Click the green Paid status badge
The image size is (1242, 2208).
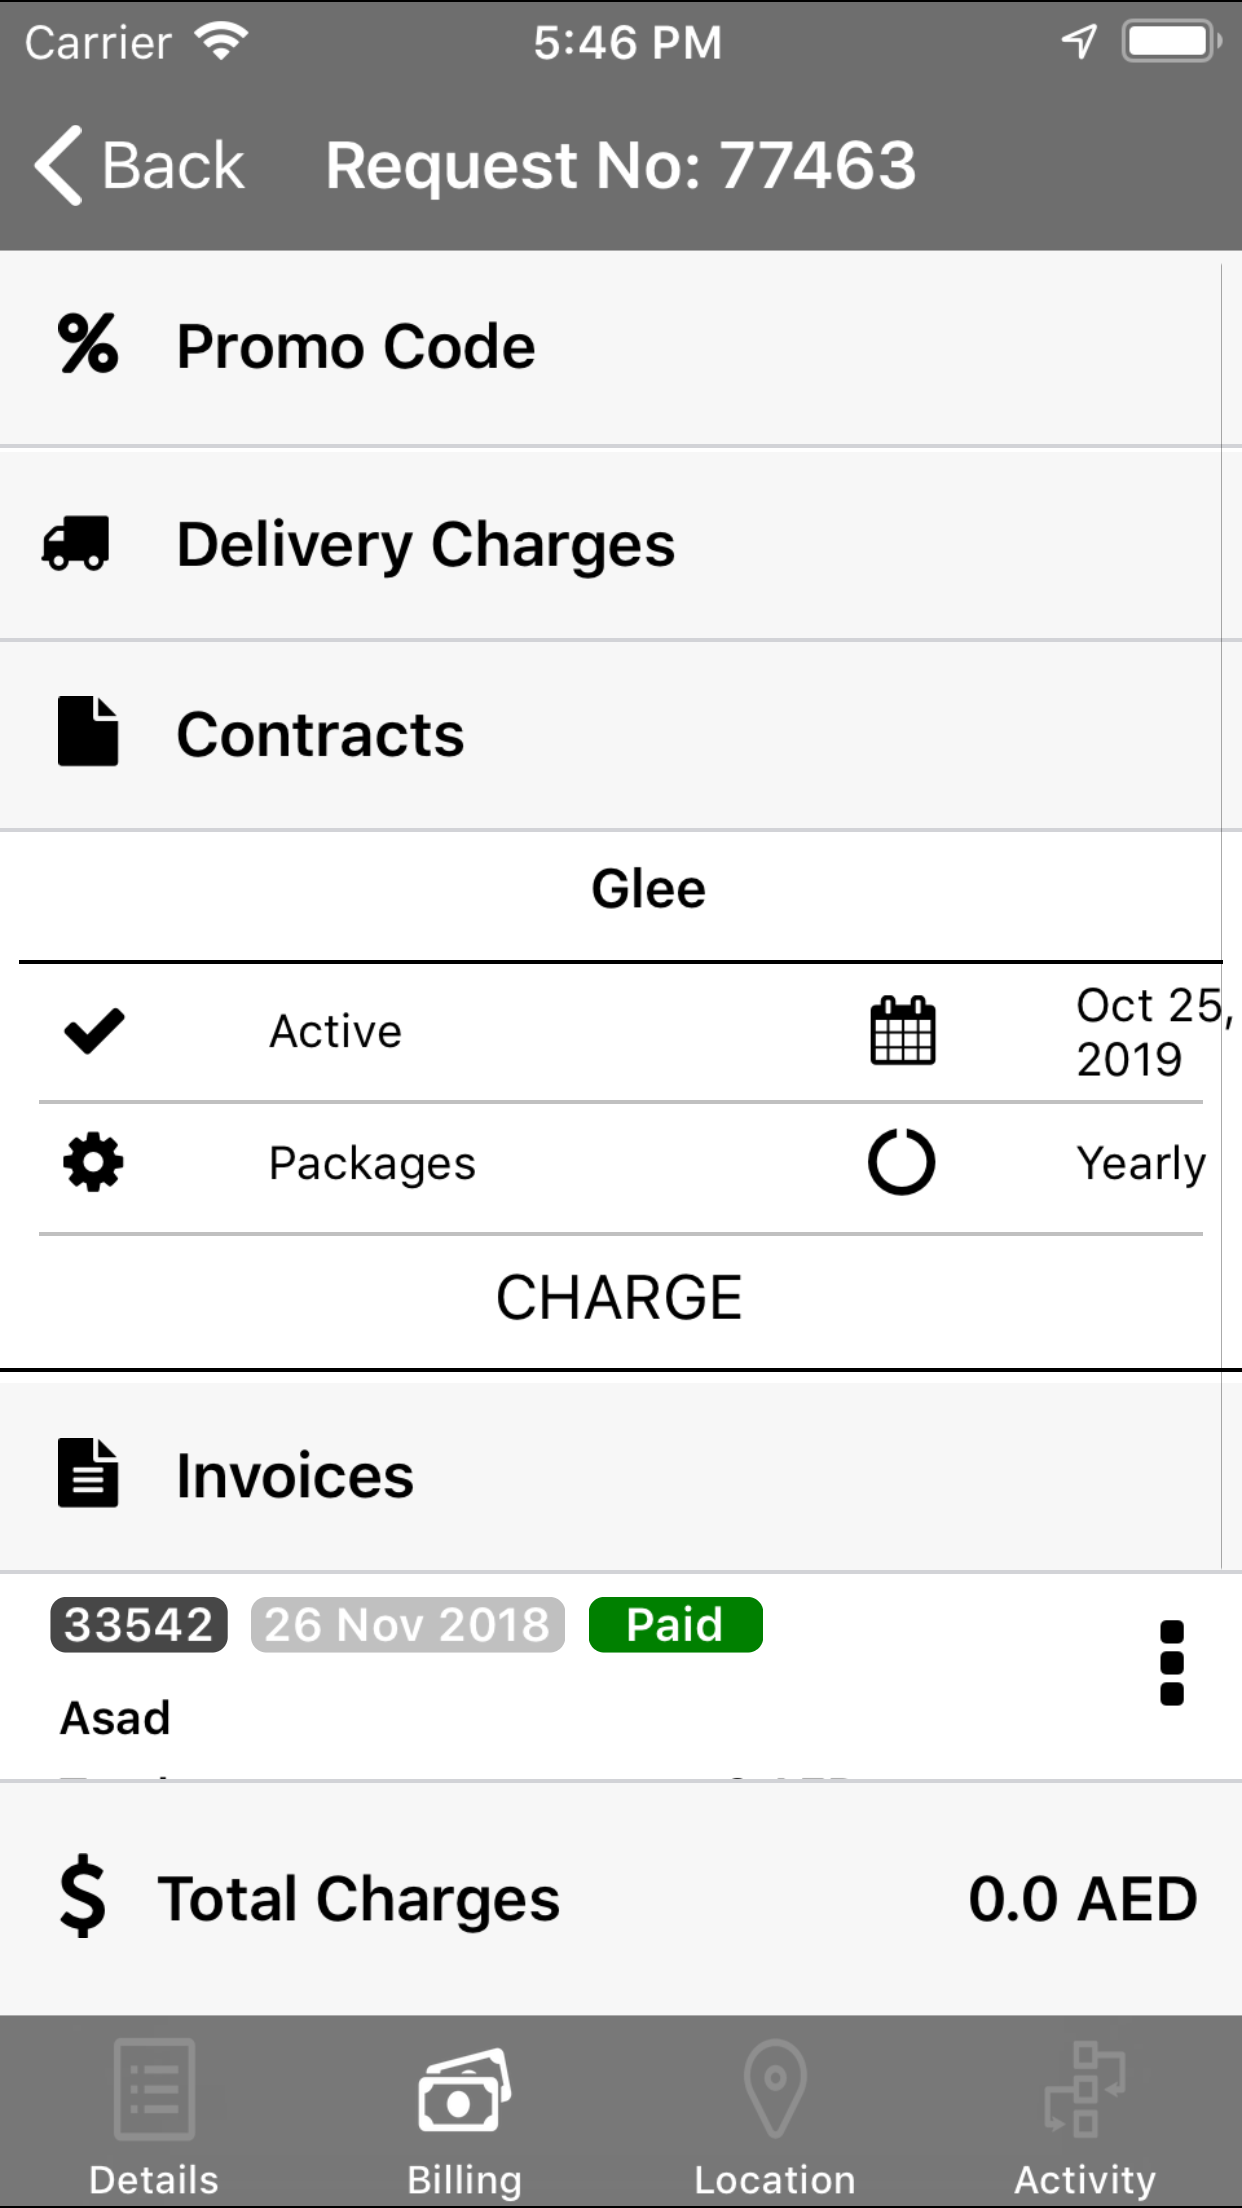click(675, 1625)
